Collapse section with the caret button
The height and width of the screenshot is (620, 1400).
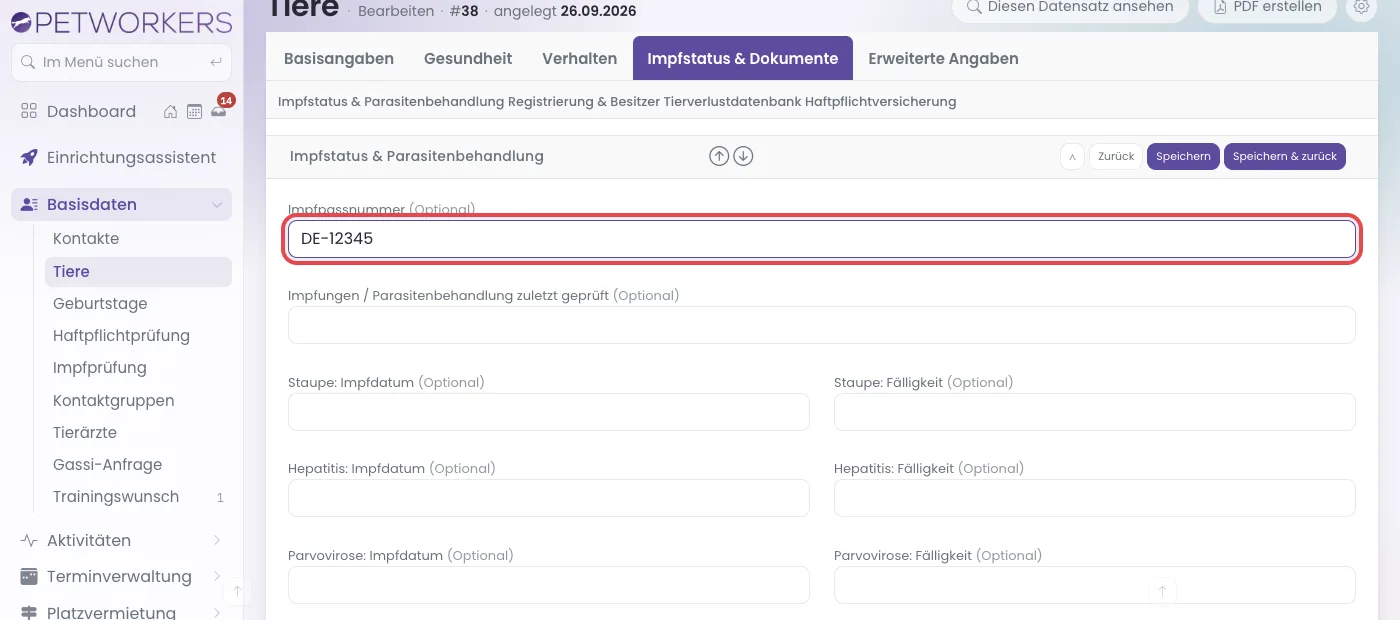pyautogui.click(x=1072, y=156)
